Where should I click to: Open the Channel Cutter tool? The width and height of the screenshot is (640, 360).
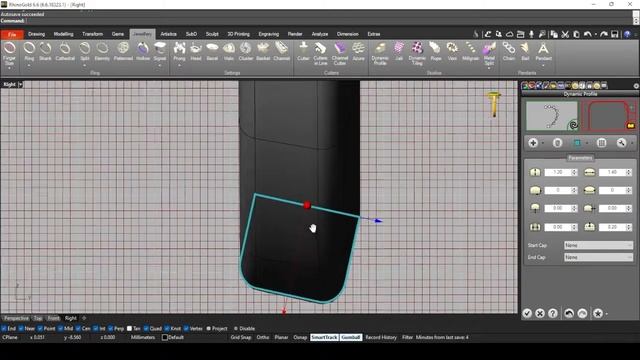(340, 53)
